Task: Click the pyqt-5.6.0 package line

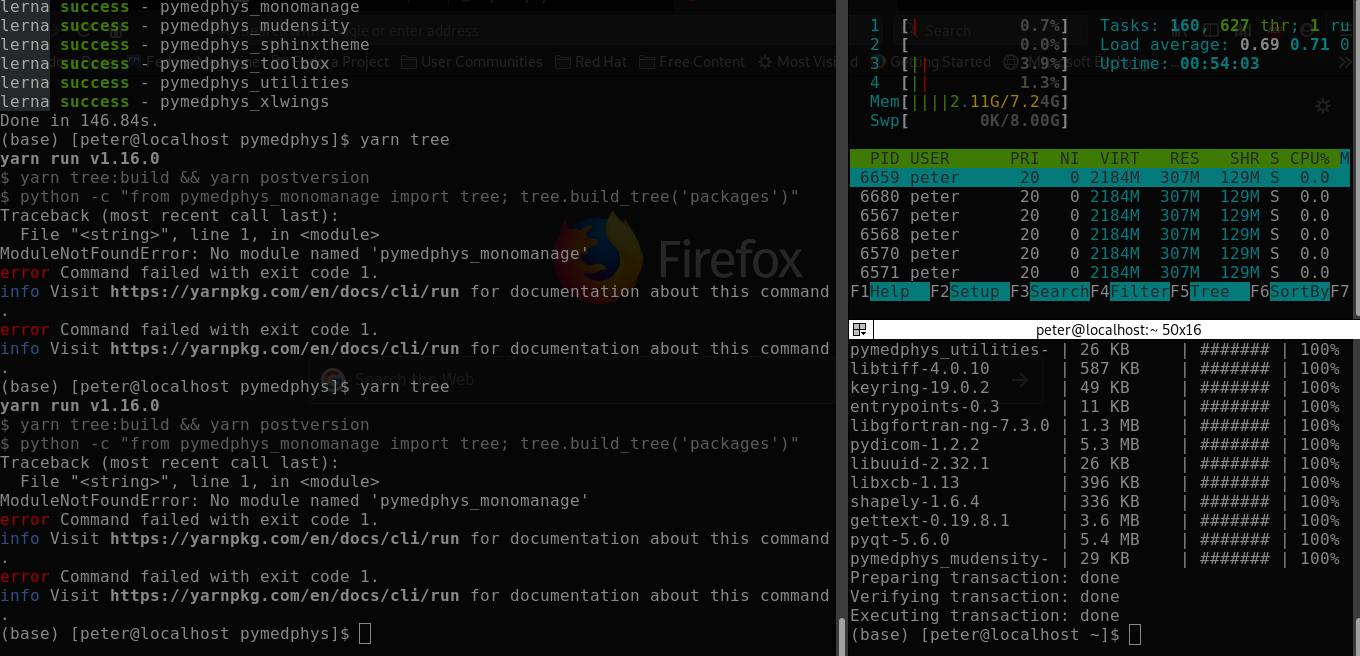Action: tap(1095, 539)
